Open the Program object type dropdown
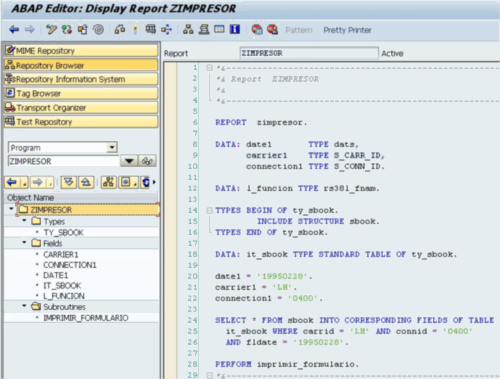Screen dimensions: 500x379 pyautogui.click(x=112, y=147)
